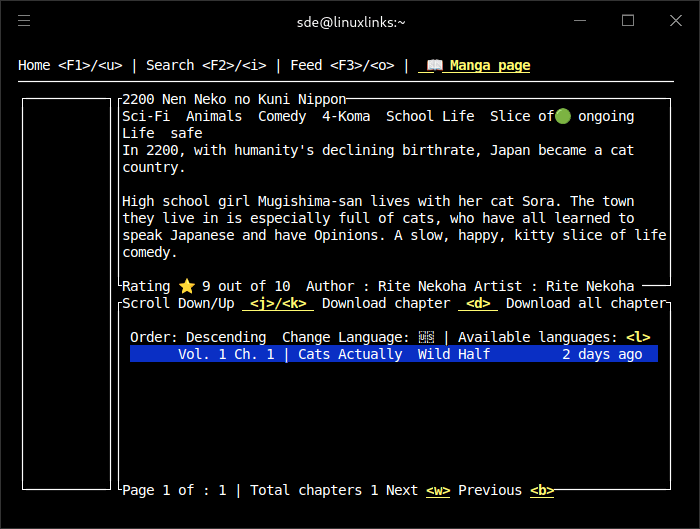Select the Manga page tab
Viewport: 700px width, 529px height.
[489, 66]
